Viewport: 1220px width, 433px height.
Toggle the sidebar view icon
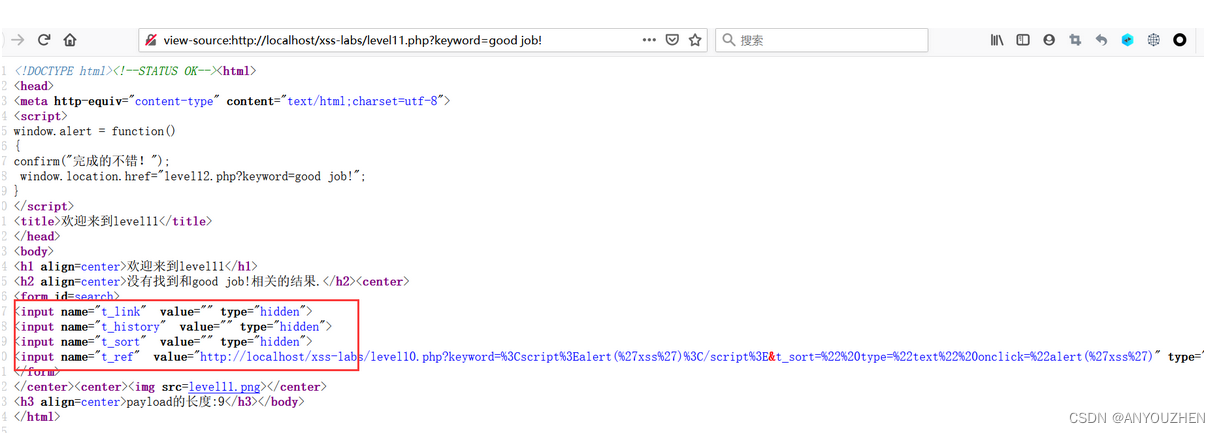[1023, 40]
